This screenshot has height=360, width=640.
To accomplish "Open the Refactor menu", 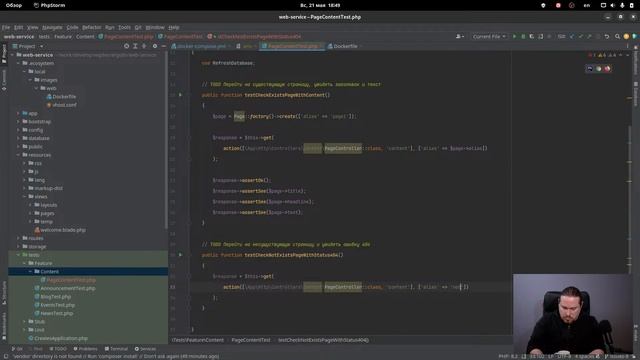I will tap(91, 27).
